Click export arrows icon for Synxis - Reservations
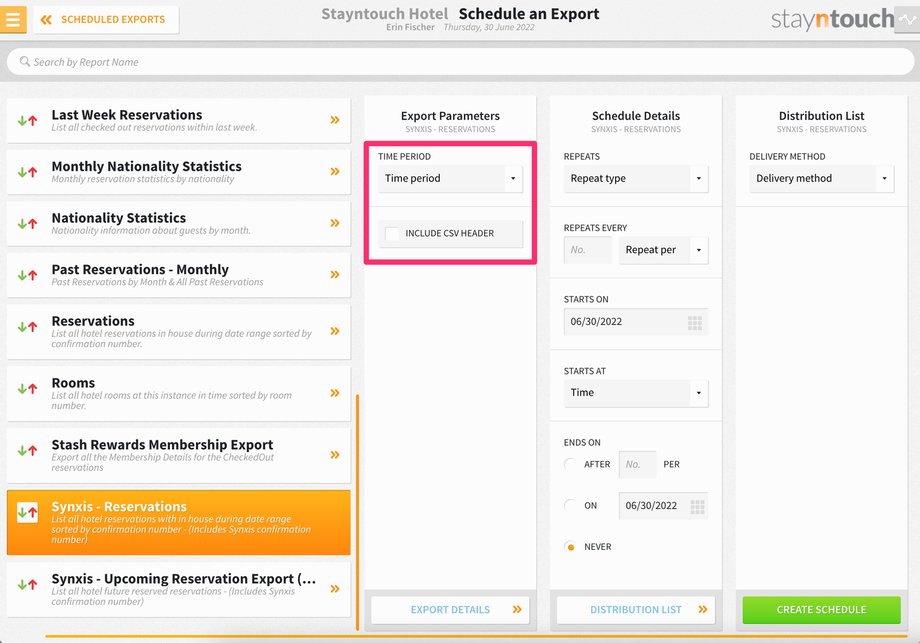Viewport: 920px width, 643px height. tap(28, 512)
